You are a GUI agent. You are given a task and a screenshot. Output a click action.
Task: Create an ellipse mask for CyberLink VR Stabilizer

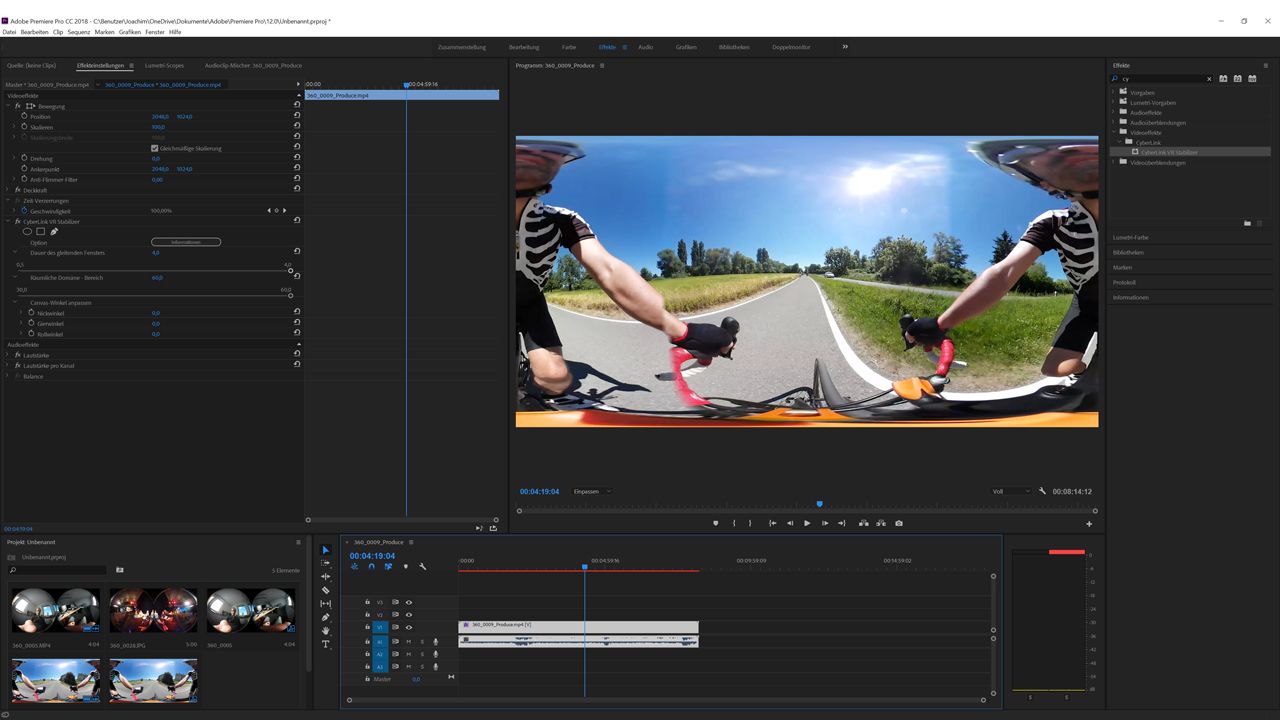pyautogui.click(x=27, y=232)
